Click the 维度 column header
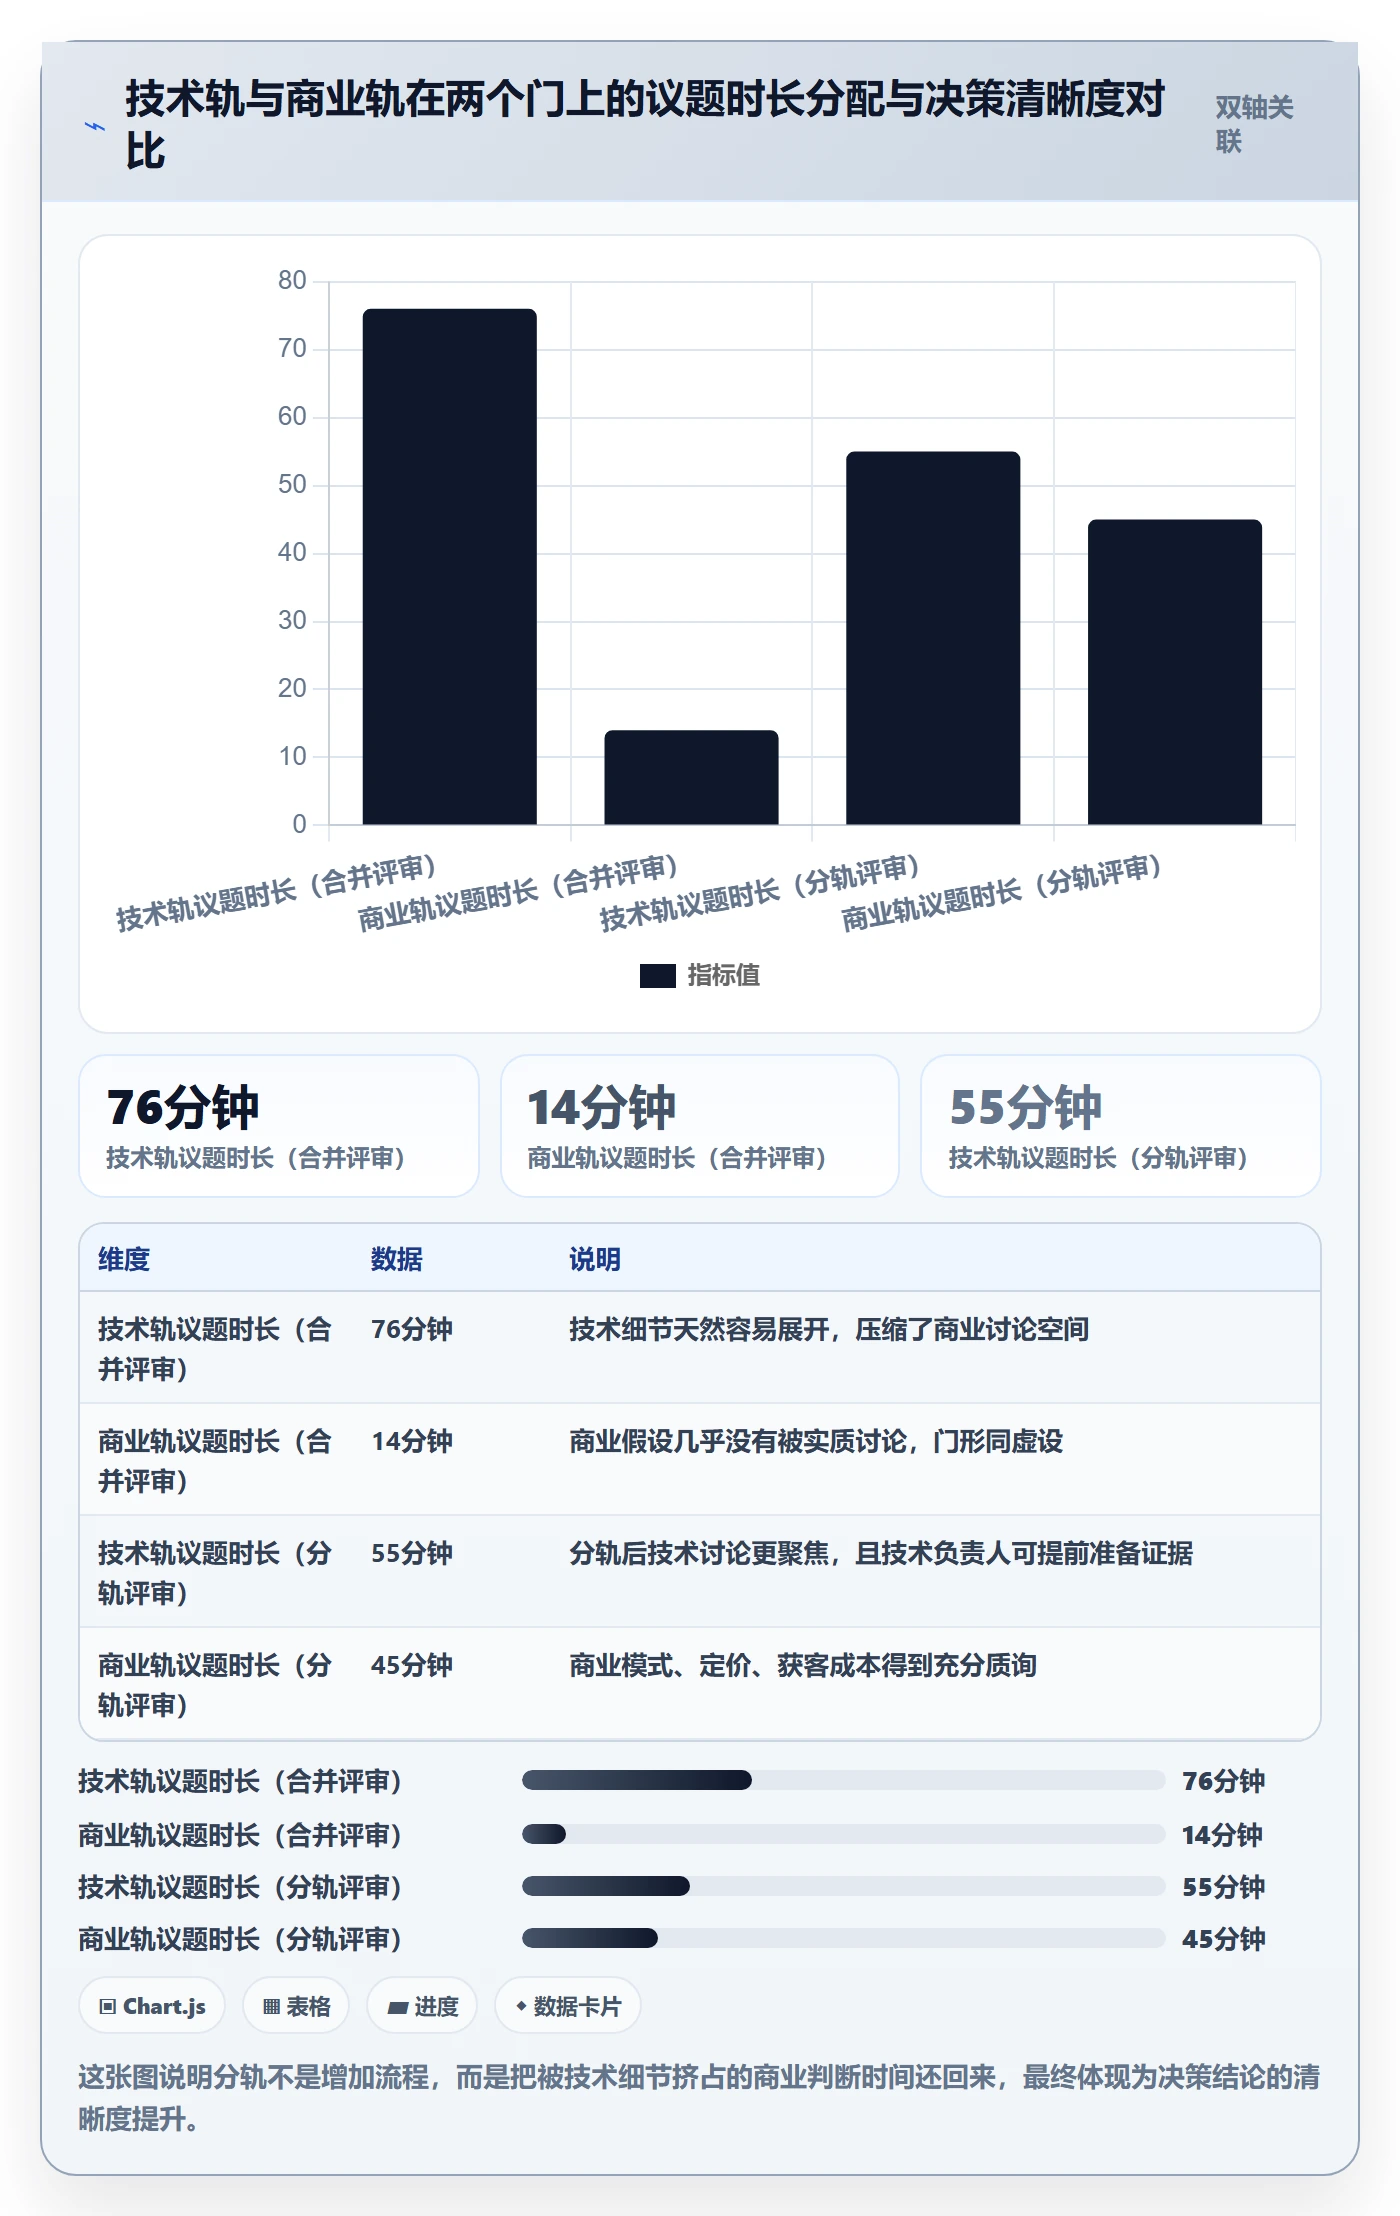 (124, 1259)
